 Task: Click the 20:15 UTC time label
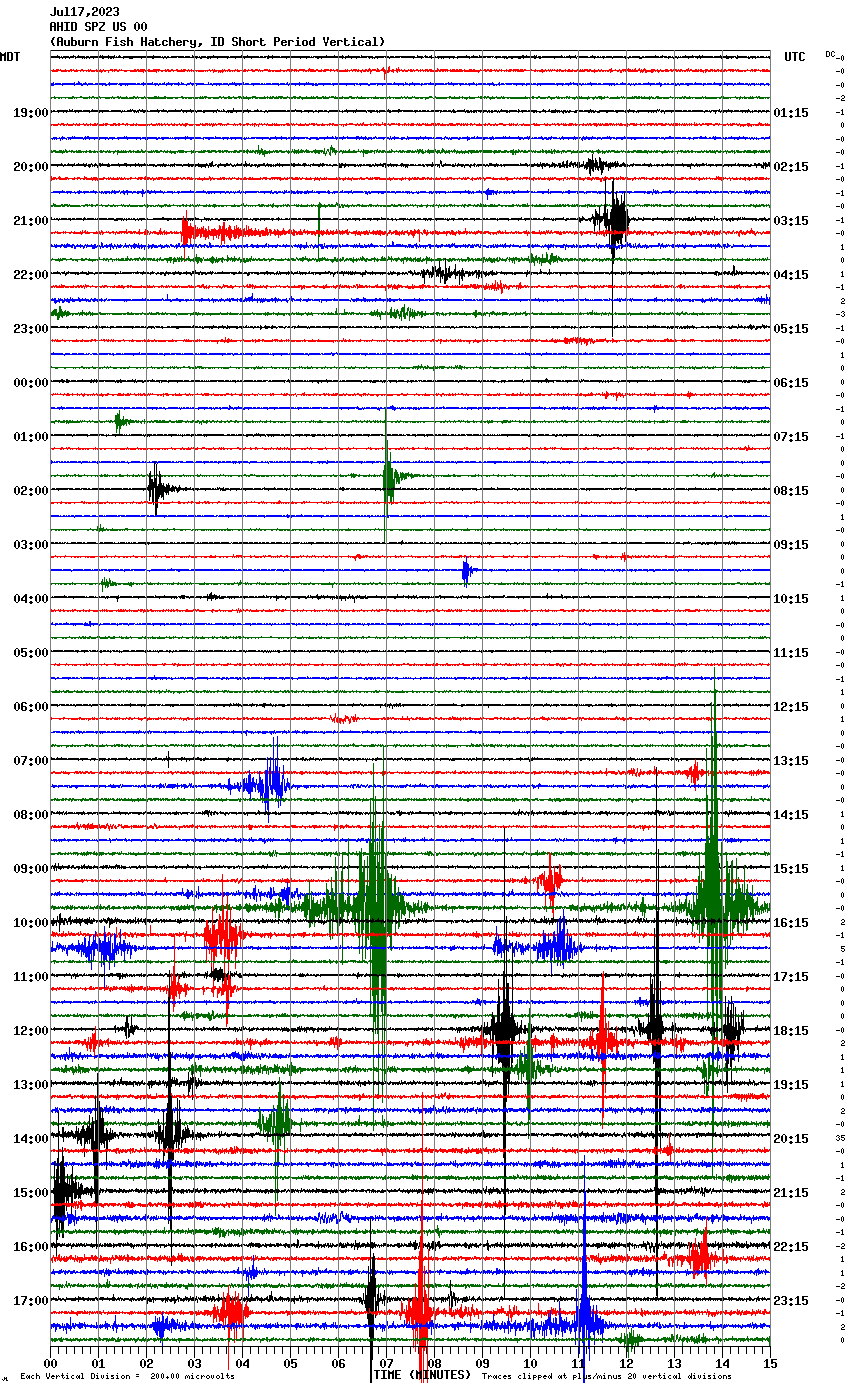(791, 1139)
